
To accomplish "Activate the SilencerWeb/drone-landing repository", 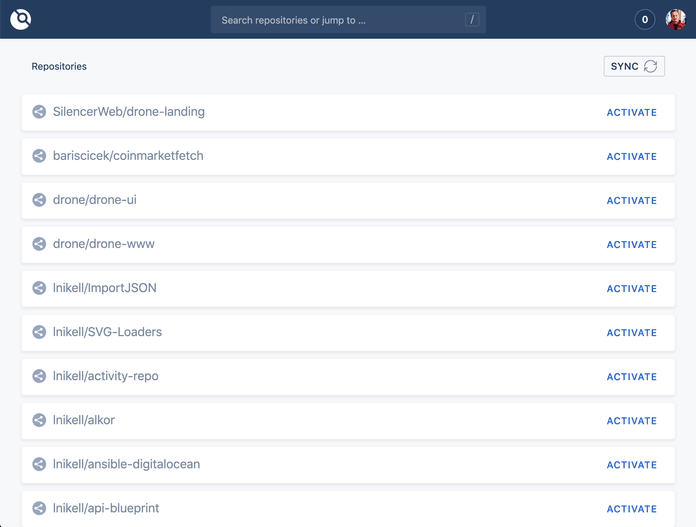I will coord(631,113).
